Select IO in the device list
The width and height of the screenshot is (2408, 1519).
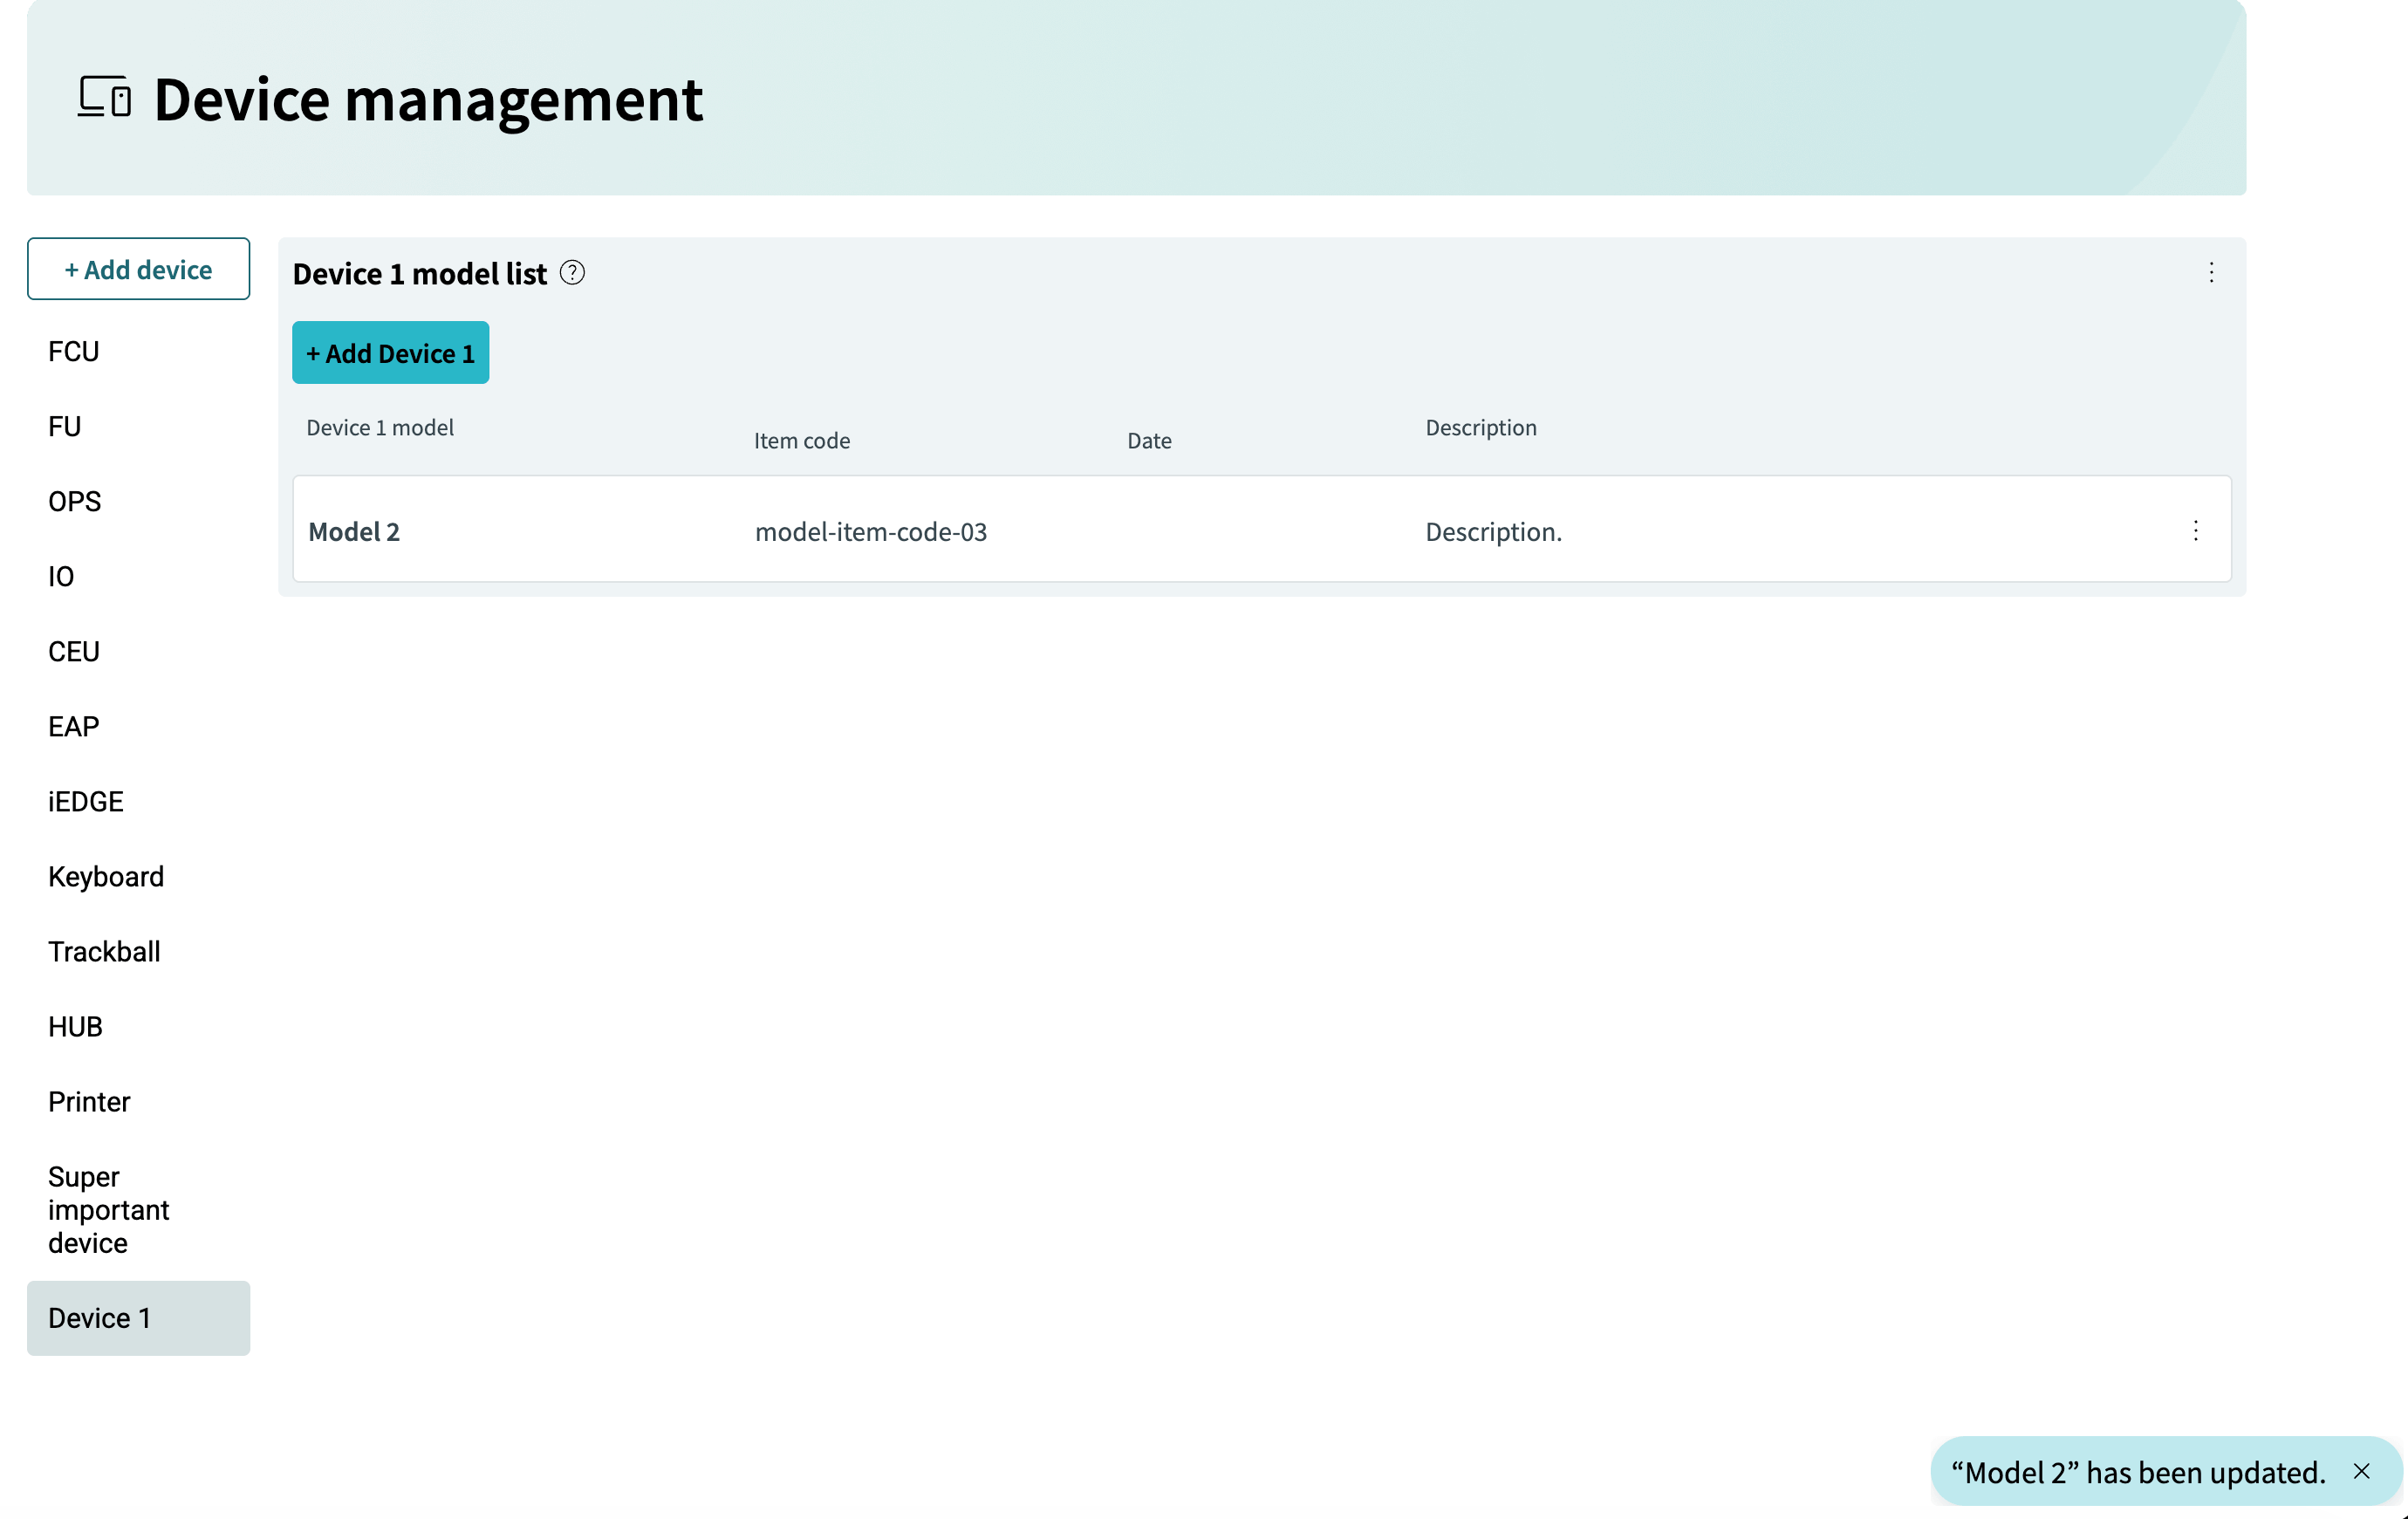click(138, 576)
